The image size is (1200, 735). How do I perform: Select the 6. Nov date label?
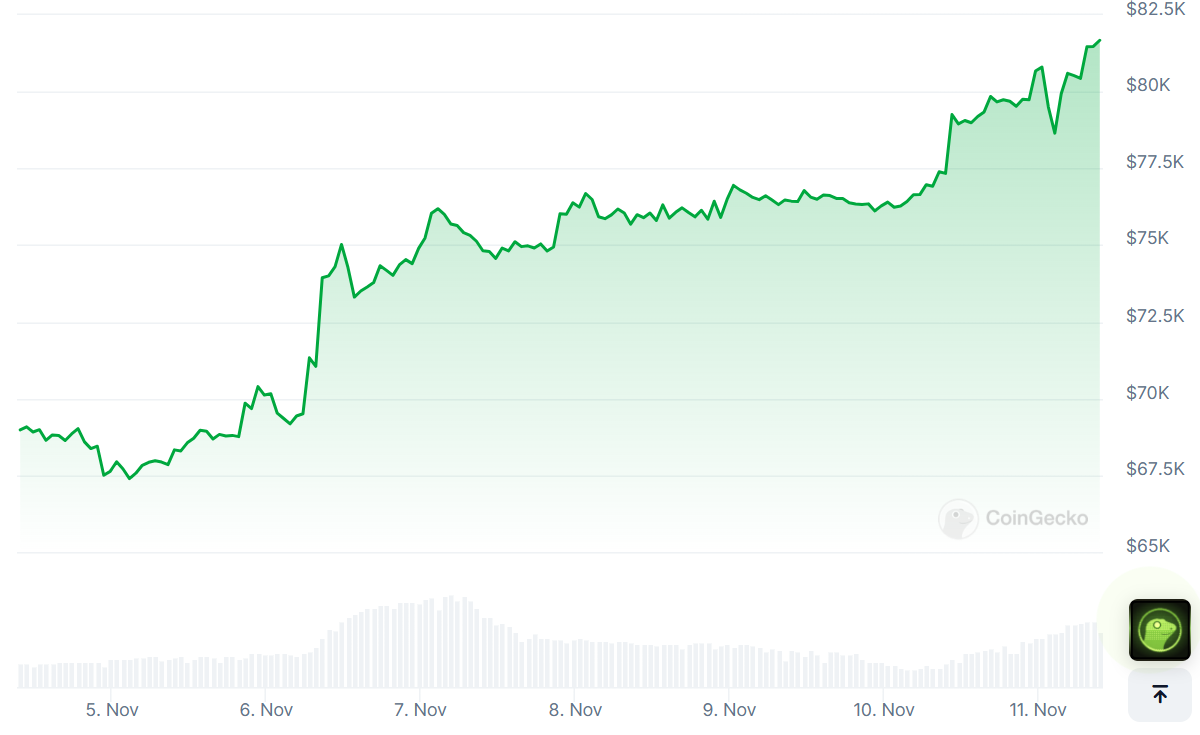[266, 710]
